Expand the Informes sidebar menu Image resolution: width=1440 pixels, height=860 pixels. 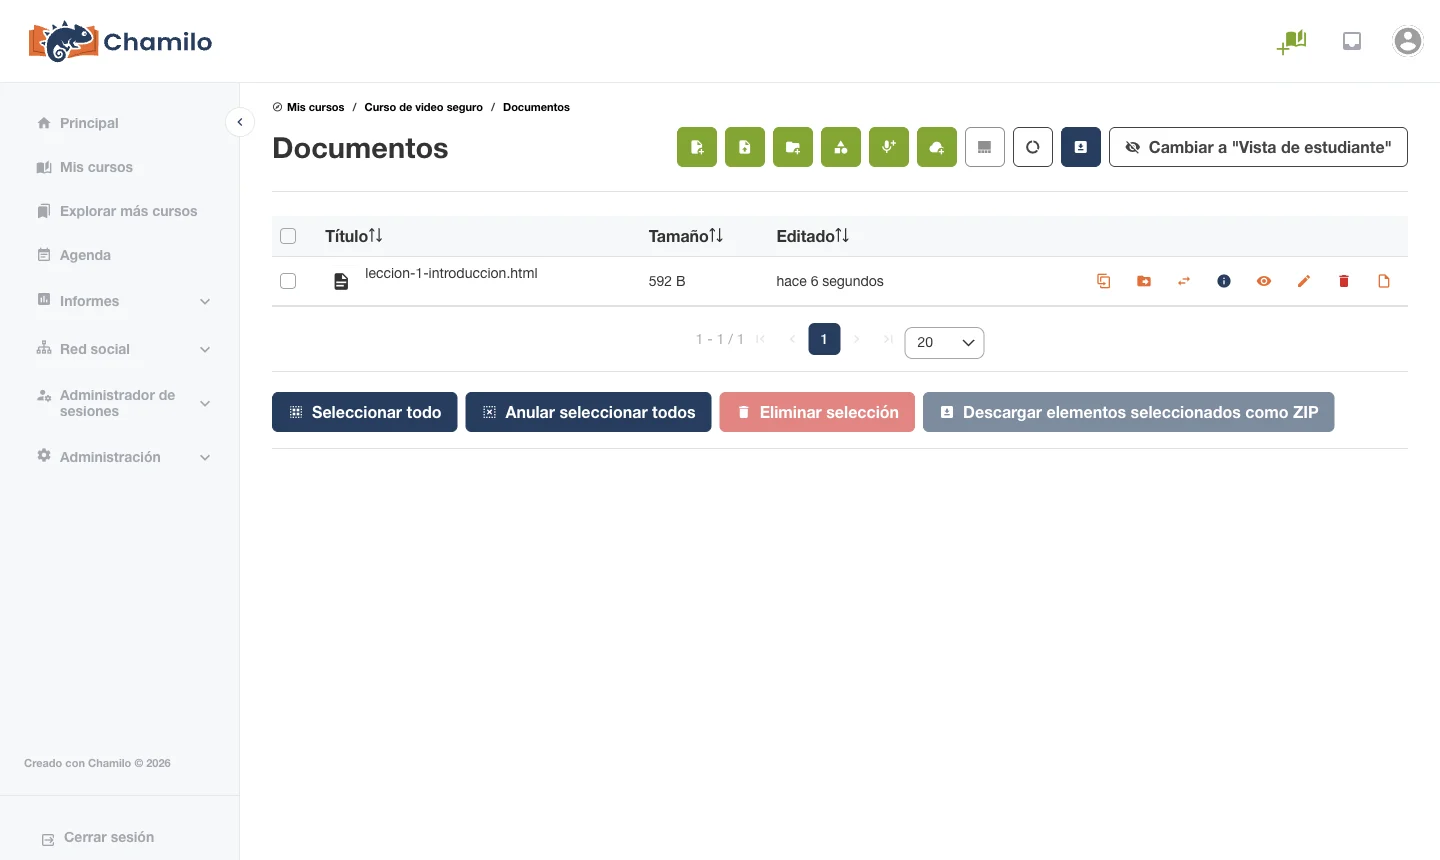(124, 301)
